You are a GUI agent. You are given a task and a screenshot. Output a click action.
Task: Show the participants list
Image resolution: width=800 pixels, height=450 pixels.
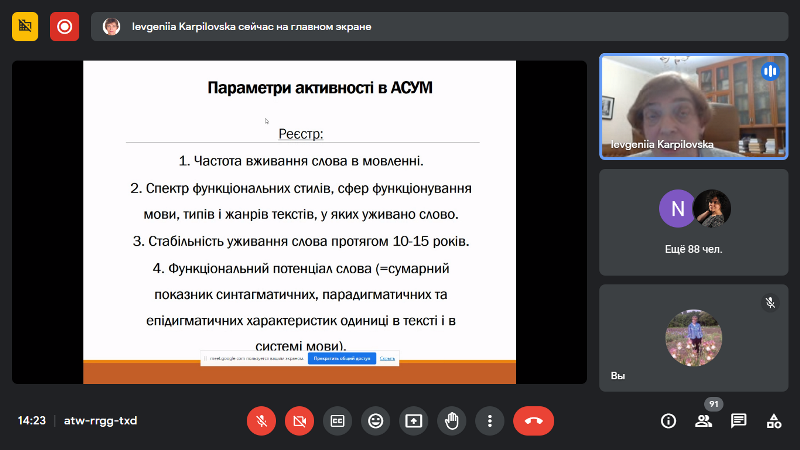(x=704, y=421)
